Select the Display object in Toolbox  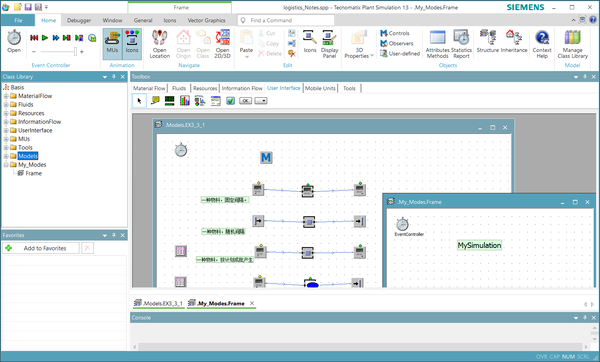pyautogui.click(x=170, y=101)
